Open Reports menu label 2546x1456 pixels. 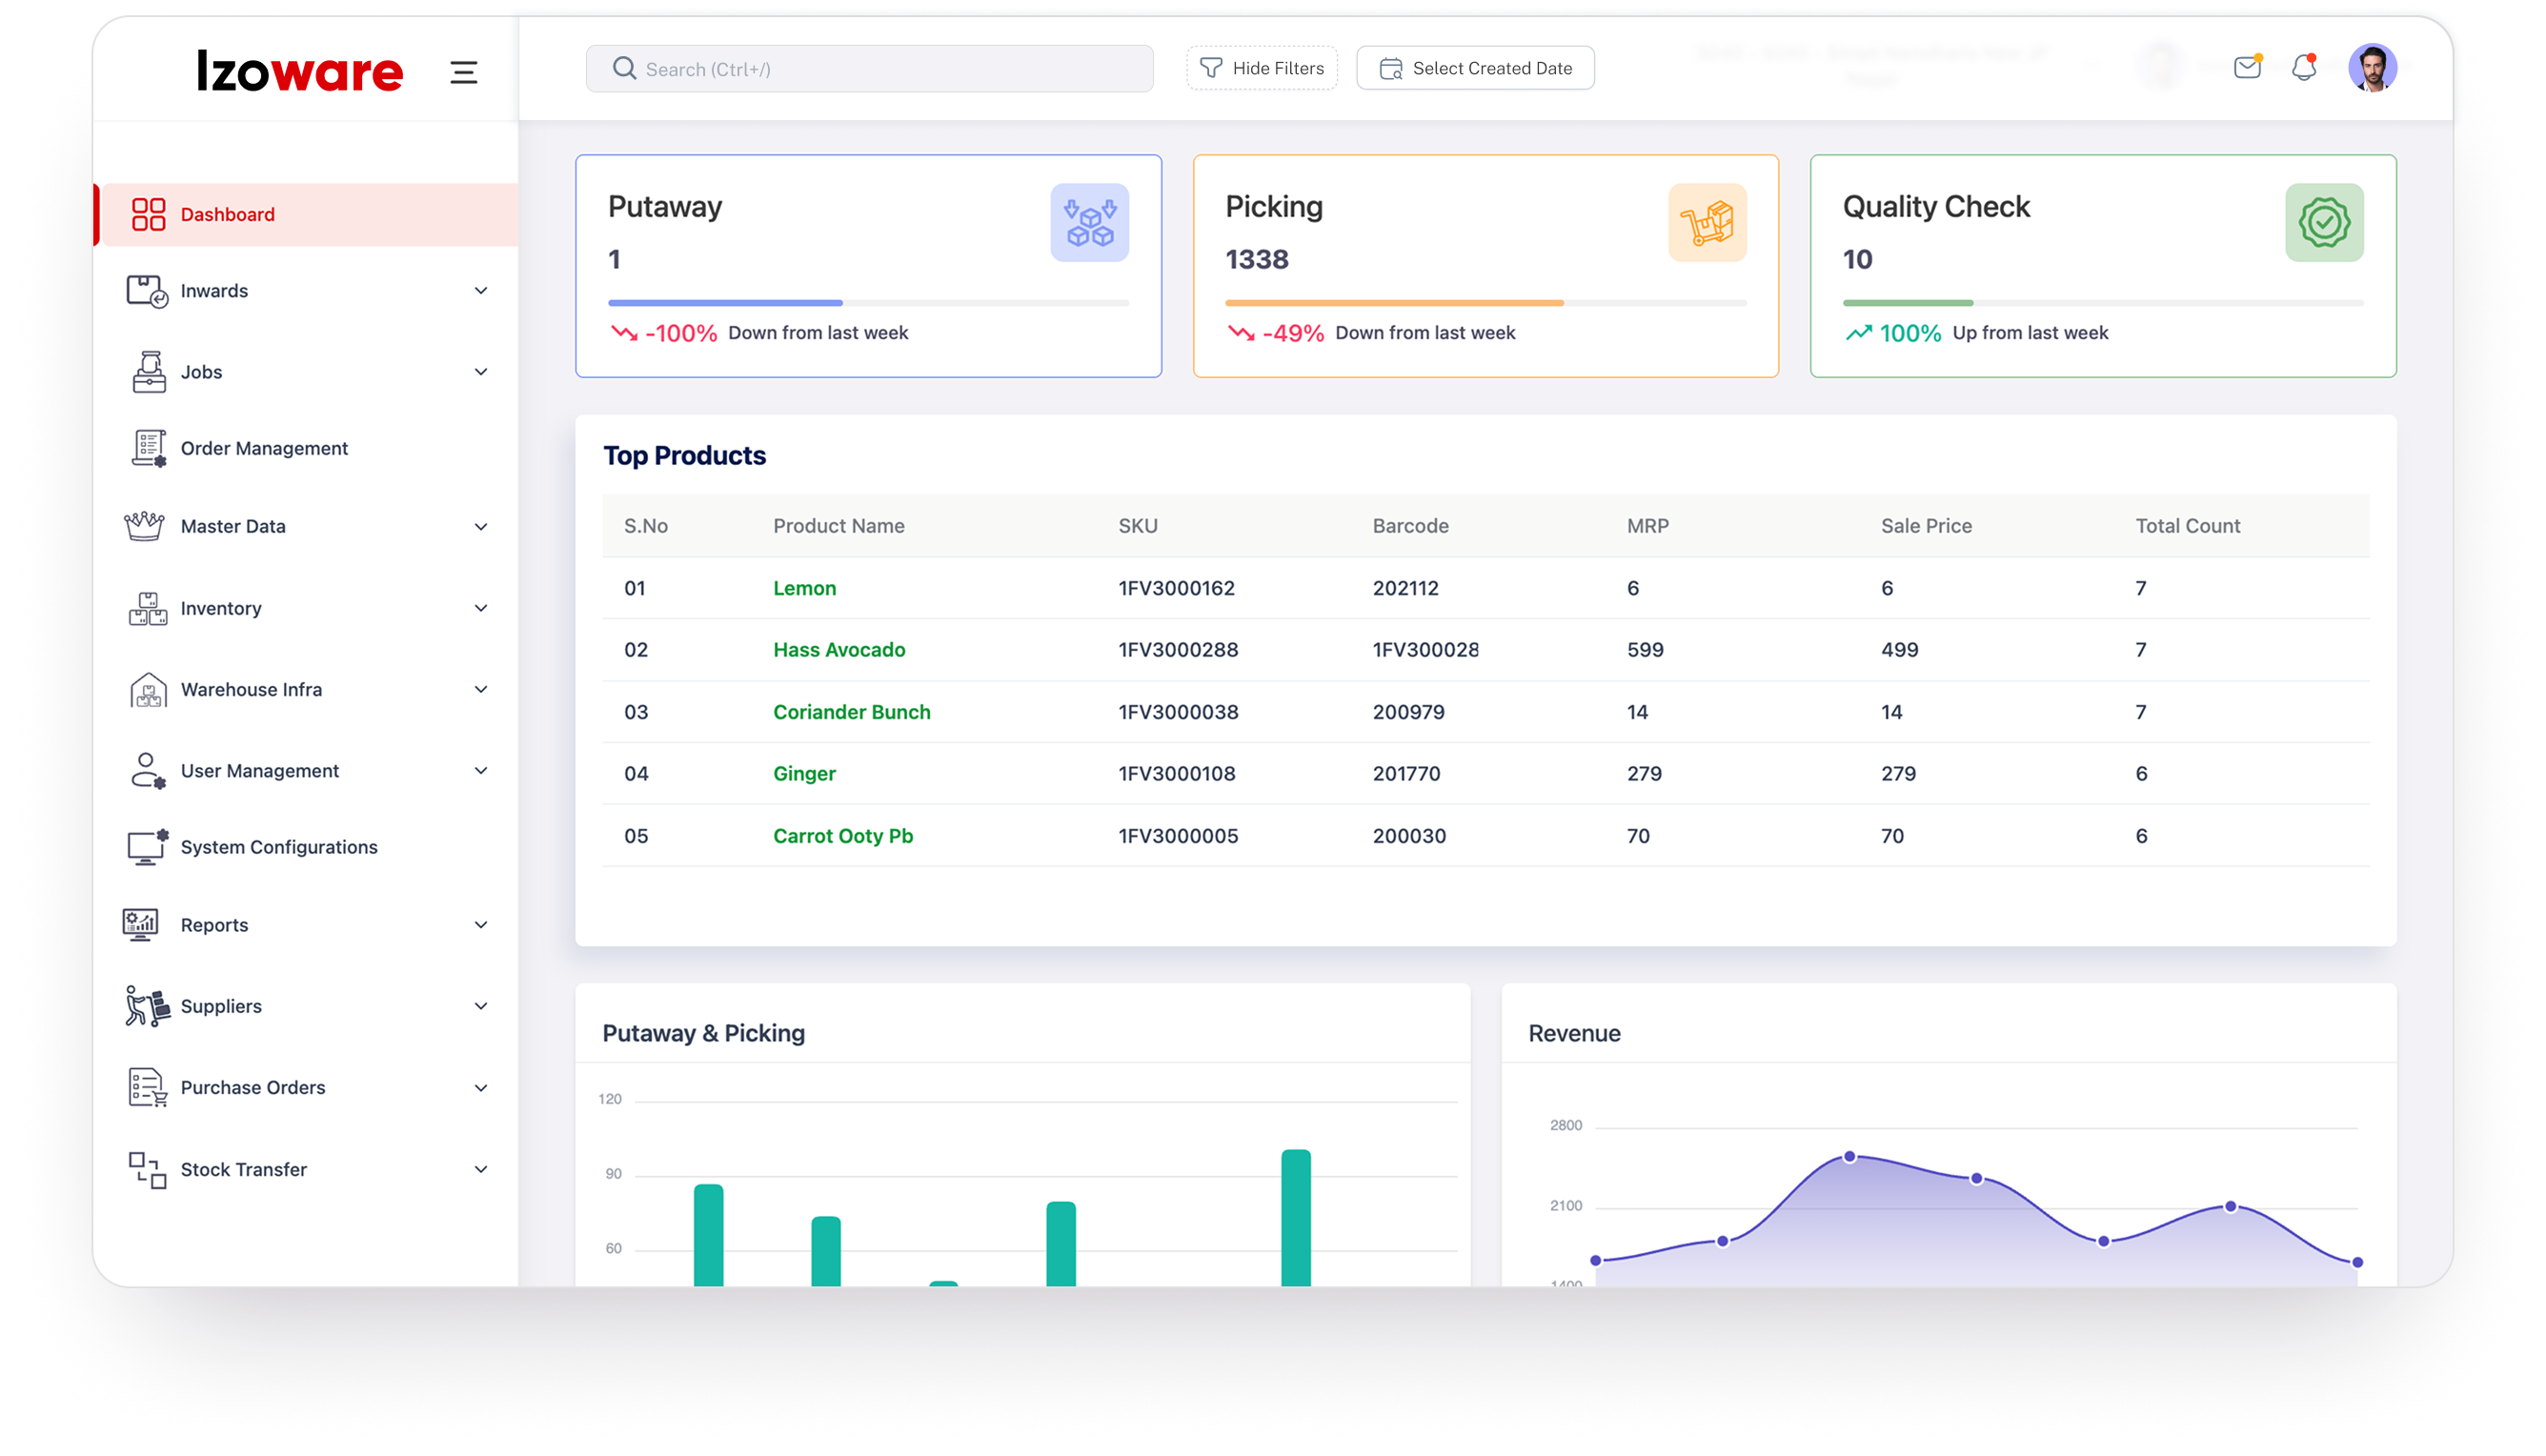214,925
